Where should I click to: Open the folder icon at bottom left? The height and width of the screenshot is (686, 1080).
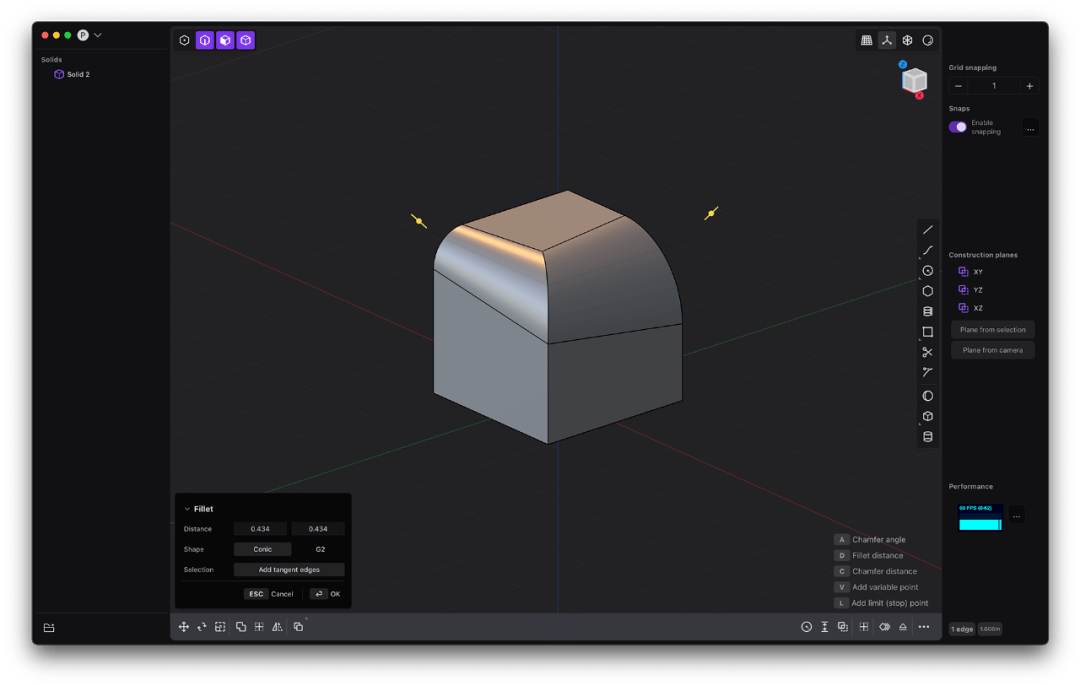pos(48,628)
